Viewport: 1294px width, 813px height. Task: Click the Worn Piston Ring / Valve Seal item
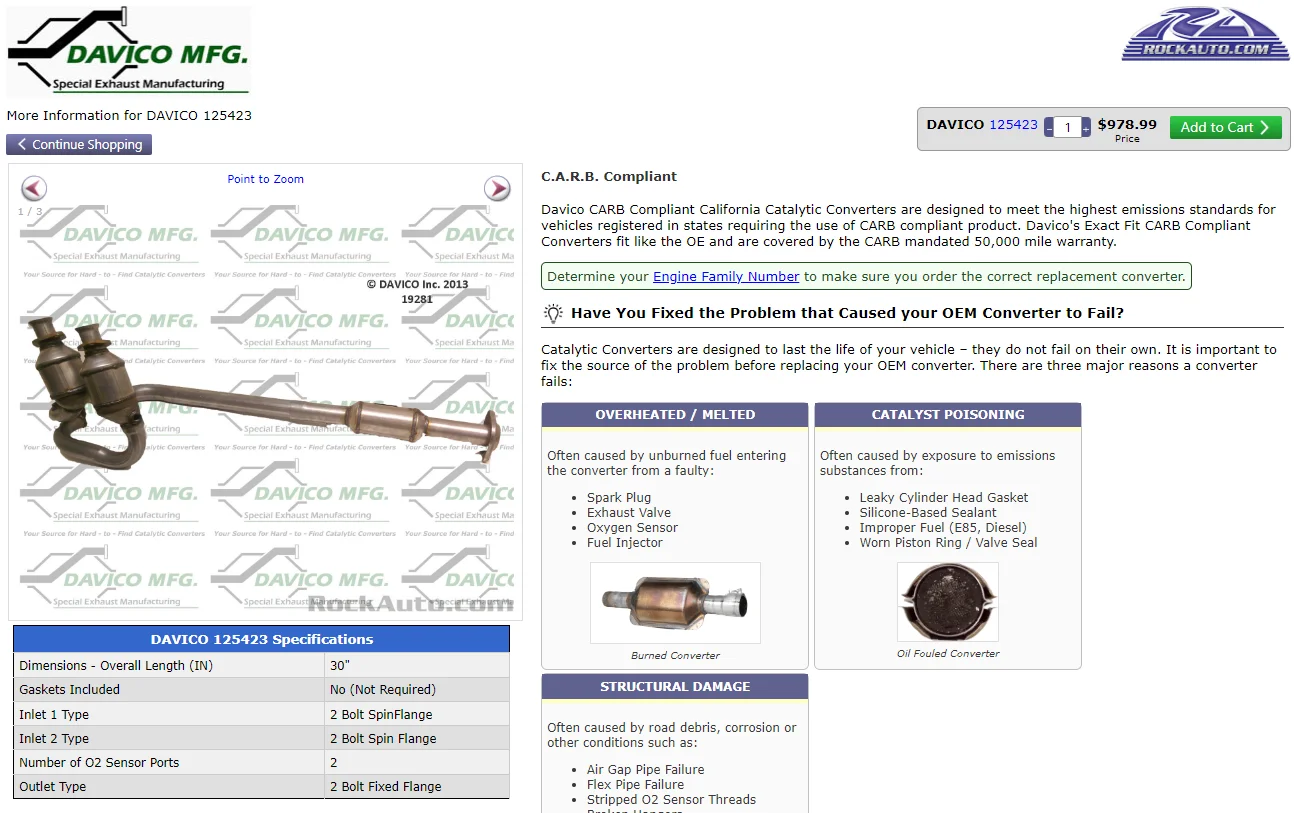[949, 542]
